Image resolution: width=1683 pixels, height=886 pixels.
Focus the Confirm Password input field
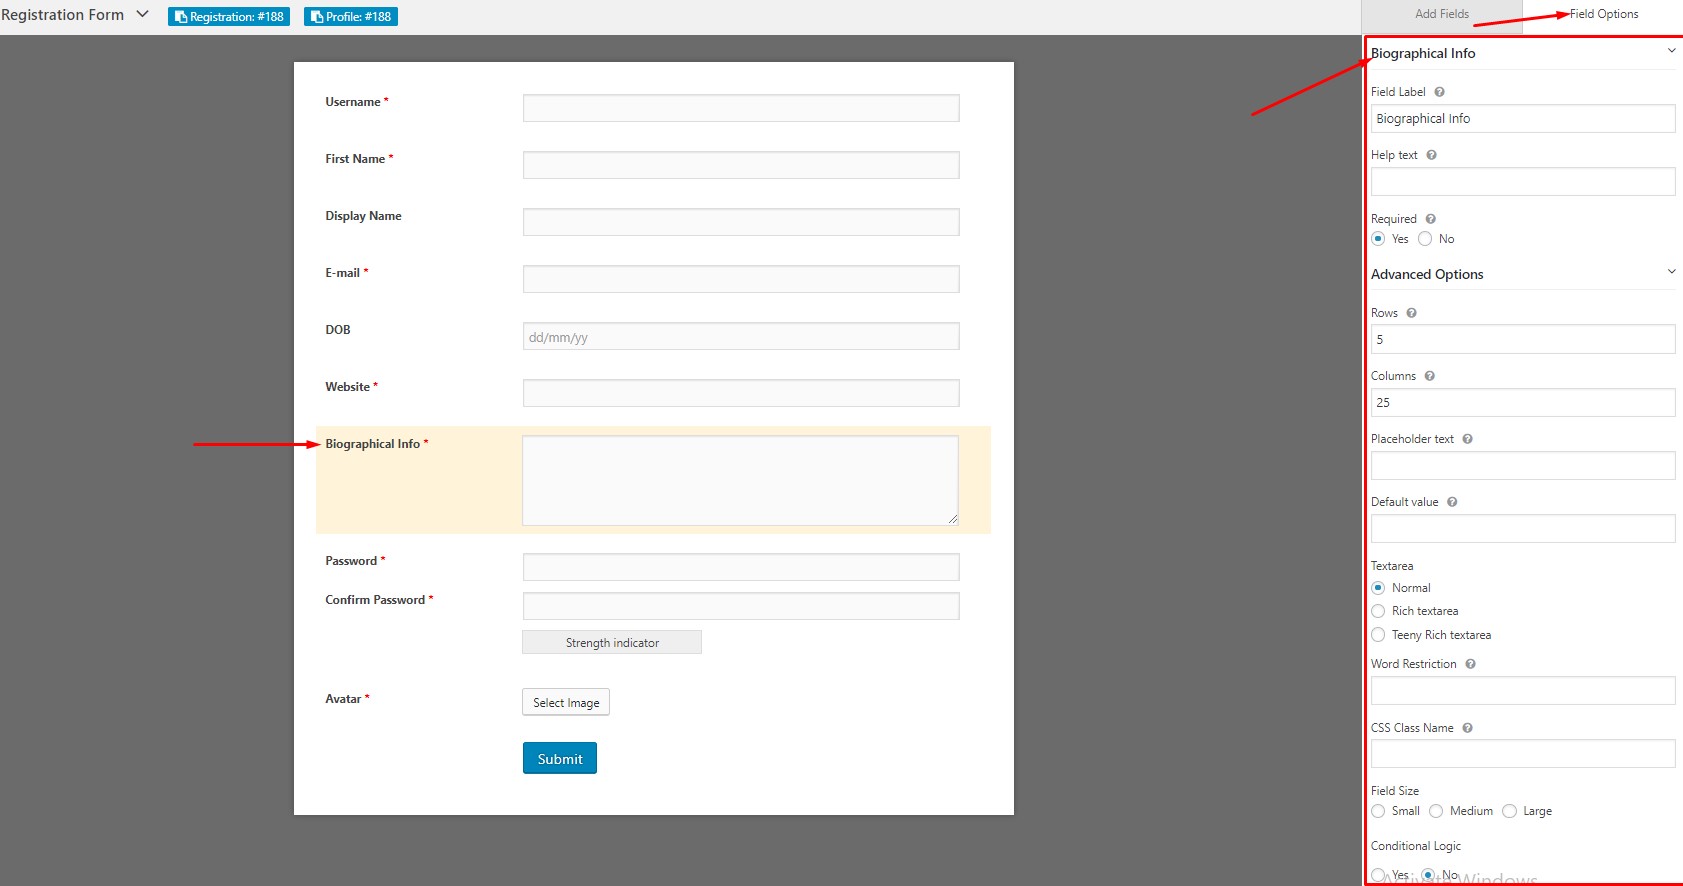(741, 606)
